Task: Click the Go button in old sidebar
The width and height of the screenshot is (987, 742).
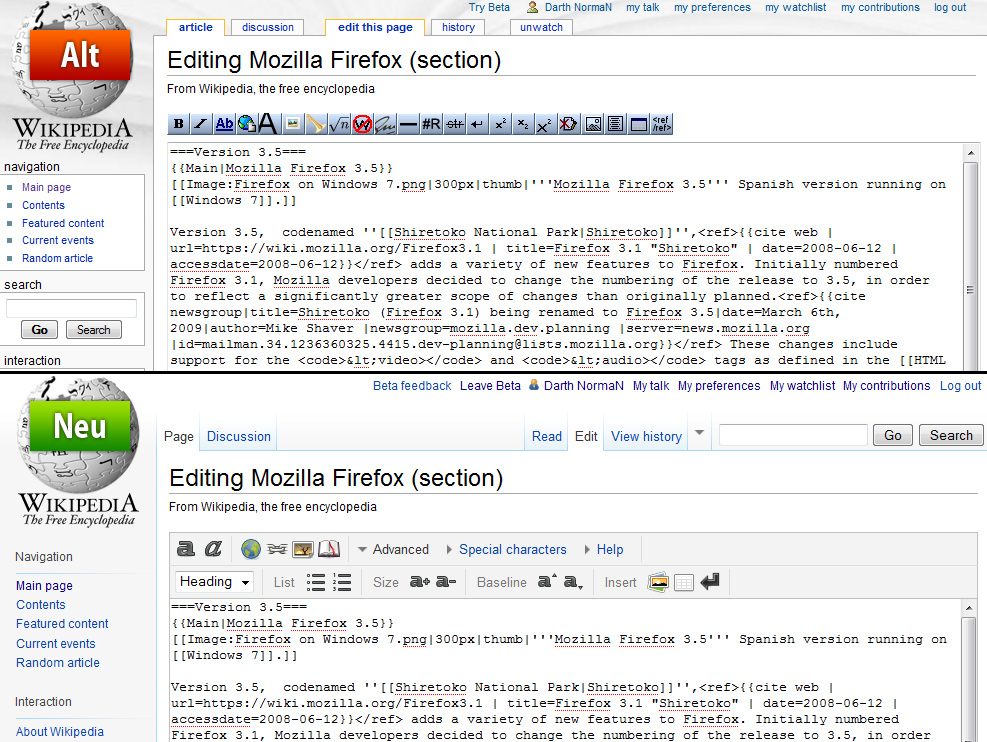Action: coord(40,330)
